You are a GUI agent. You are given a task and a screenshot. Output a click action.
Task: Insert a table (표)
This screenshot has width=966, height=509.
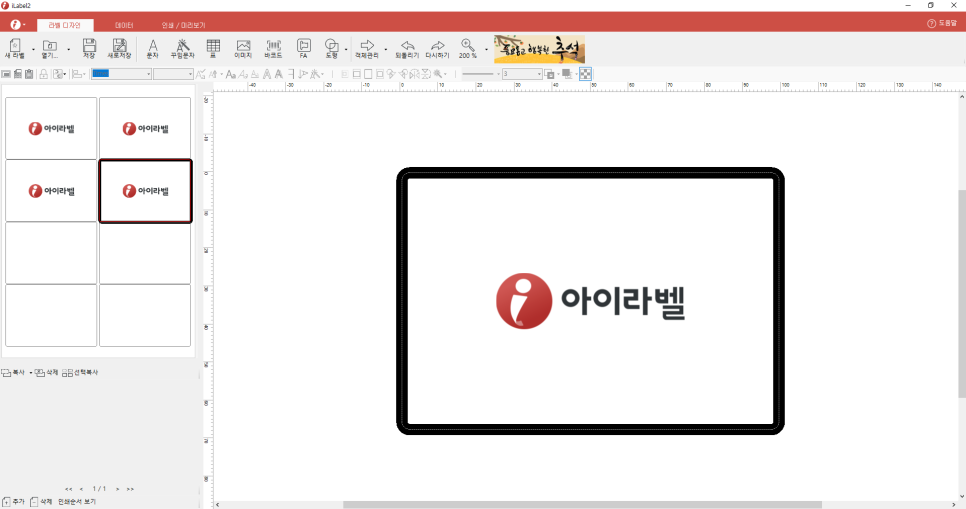point(213,49)
